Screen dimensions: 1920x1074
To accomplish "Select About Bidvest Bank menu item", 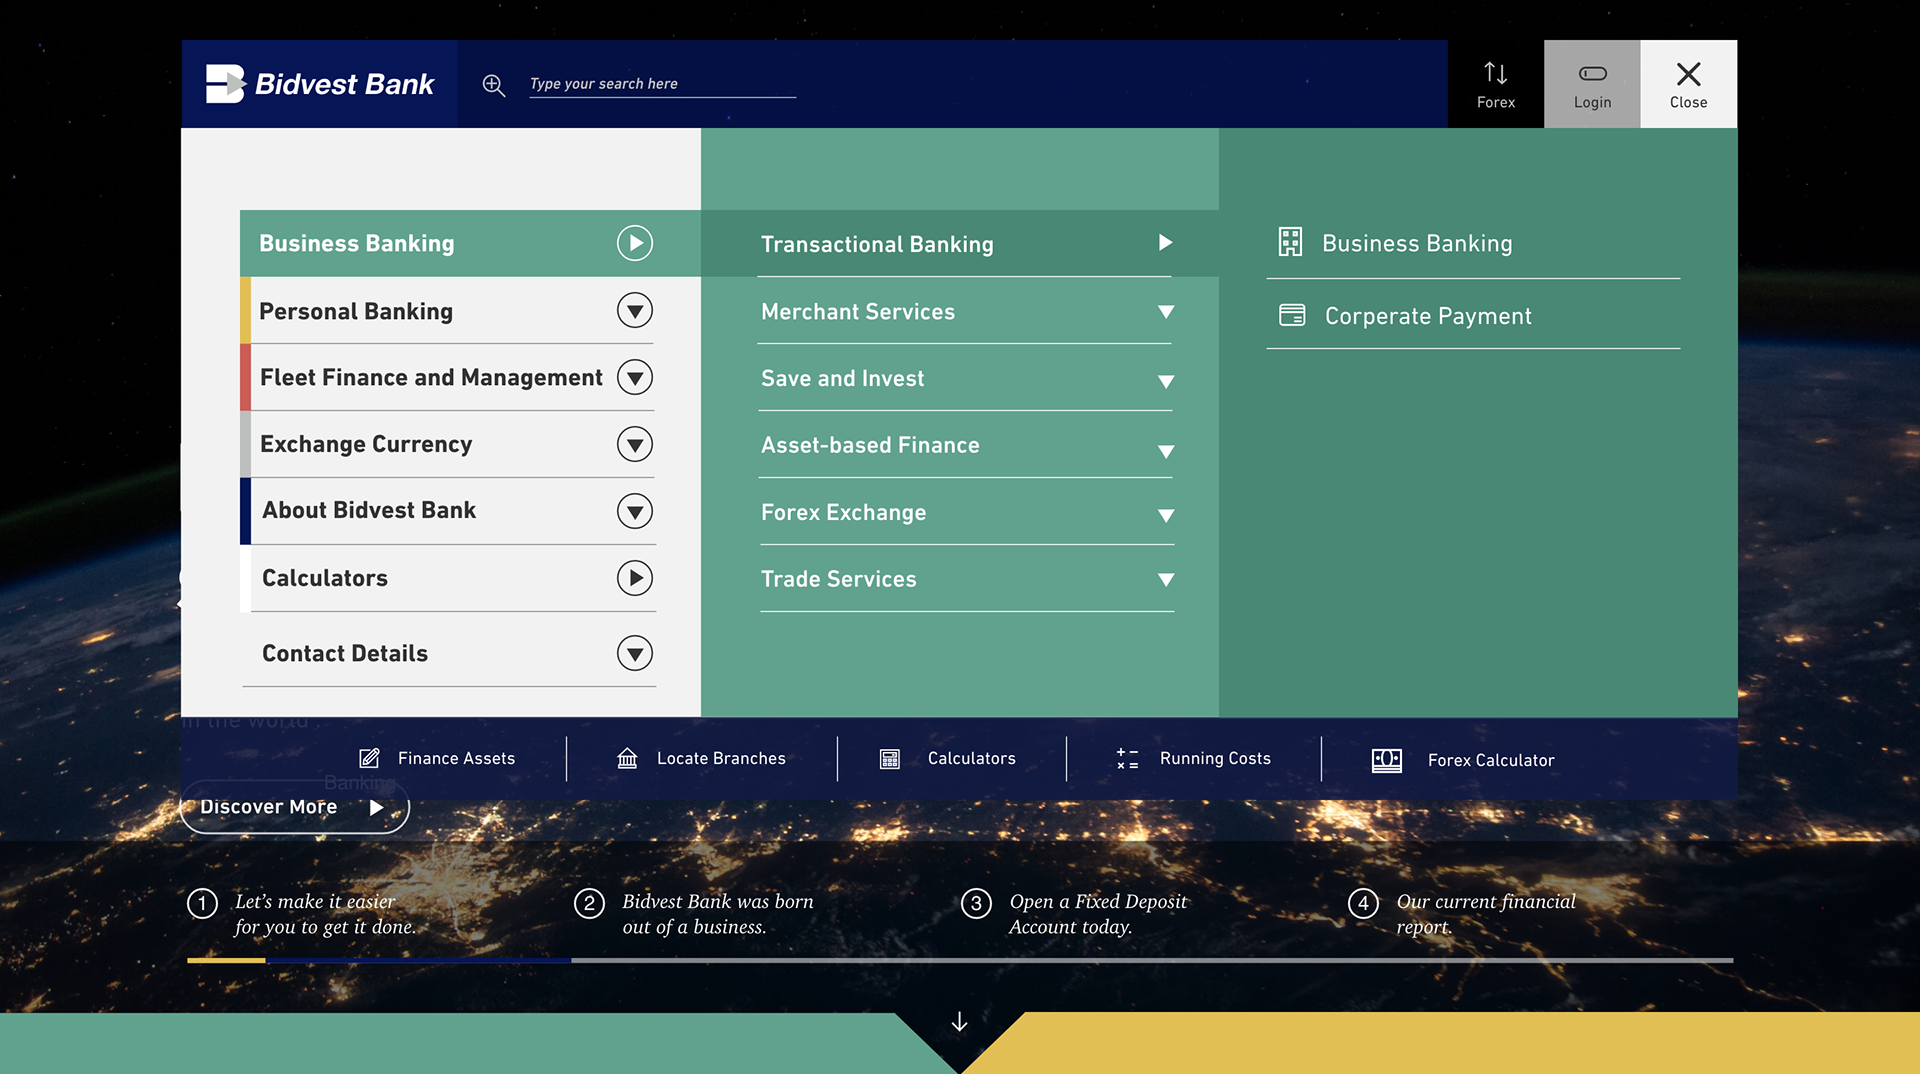I will 369,510.
